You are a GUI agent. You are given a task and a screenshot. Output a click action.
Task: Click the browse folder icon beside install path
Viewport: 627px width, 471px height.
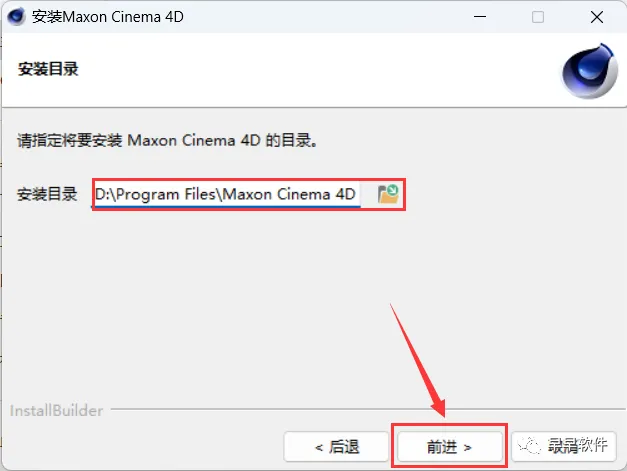(x=388, y=194)
